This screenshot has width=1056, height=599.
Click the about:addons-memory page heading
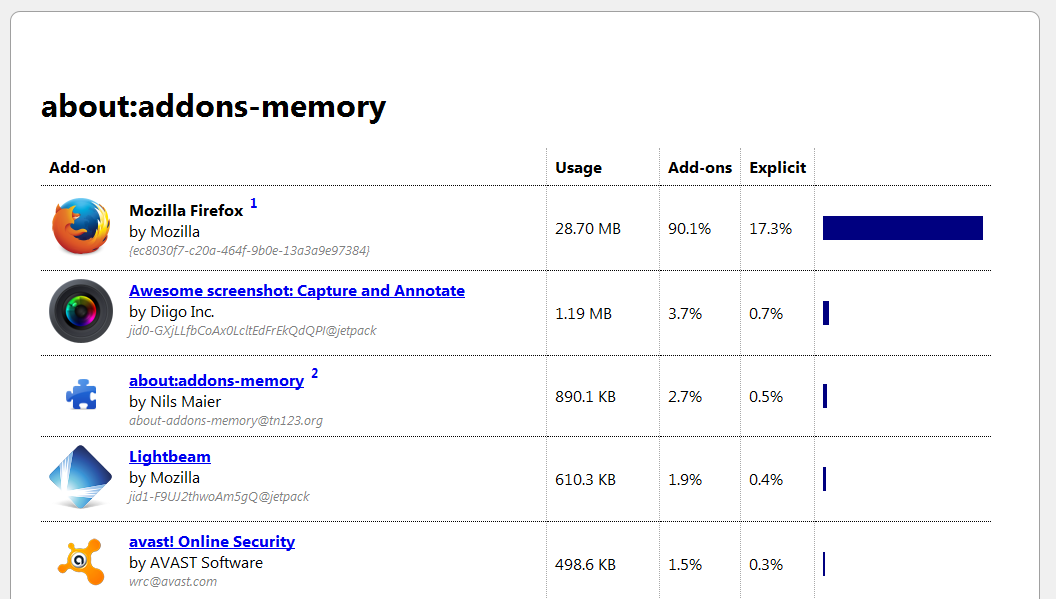click(213, 107)
